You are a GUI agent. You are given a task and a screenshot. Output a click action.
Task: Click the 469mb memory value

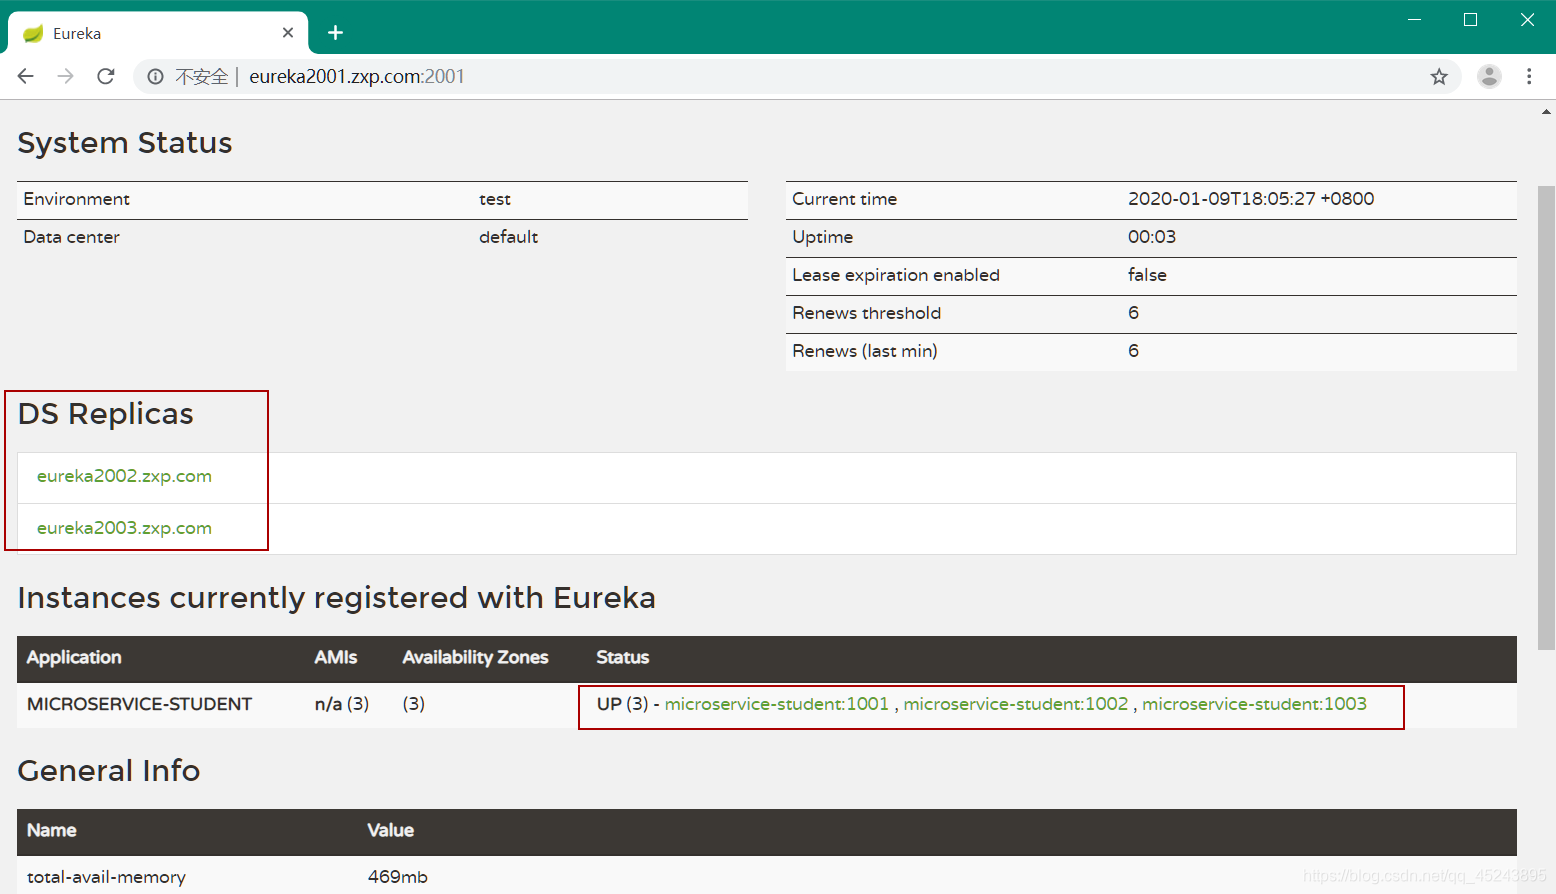pyautogui.click(x=398, y=877)
